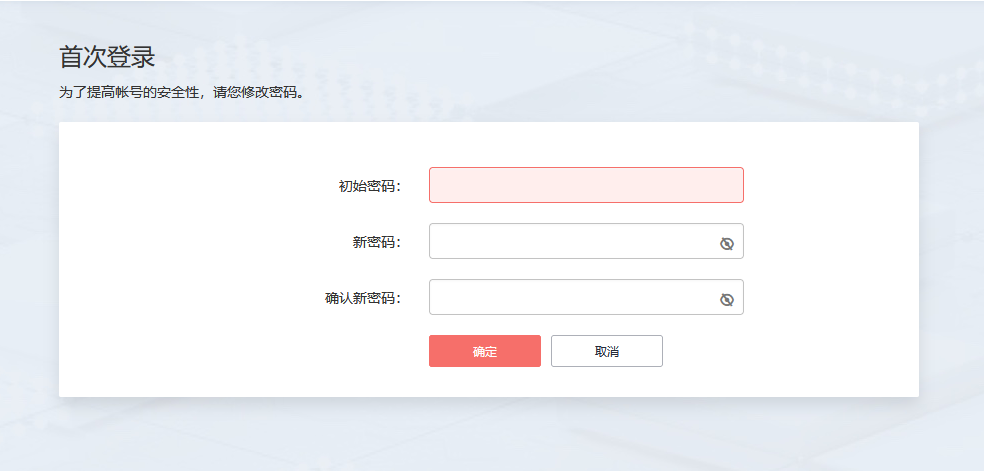Click the 首次登录 page heading
Screen dimensions: 984x471
click(107, 57)
